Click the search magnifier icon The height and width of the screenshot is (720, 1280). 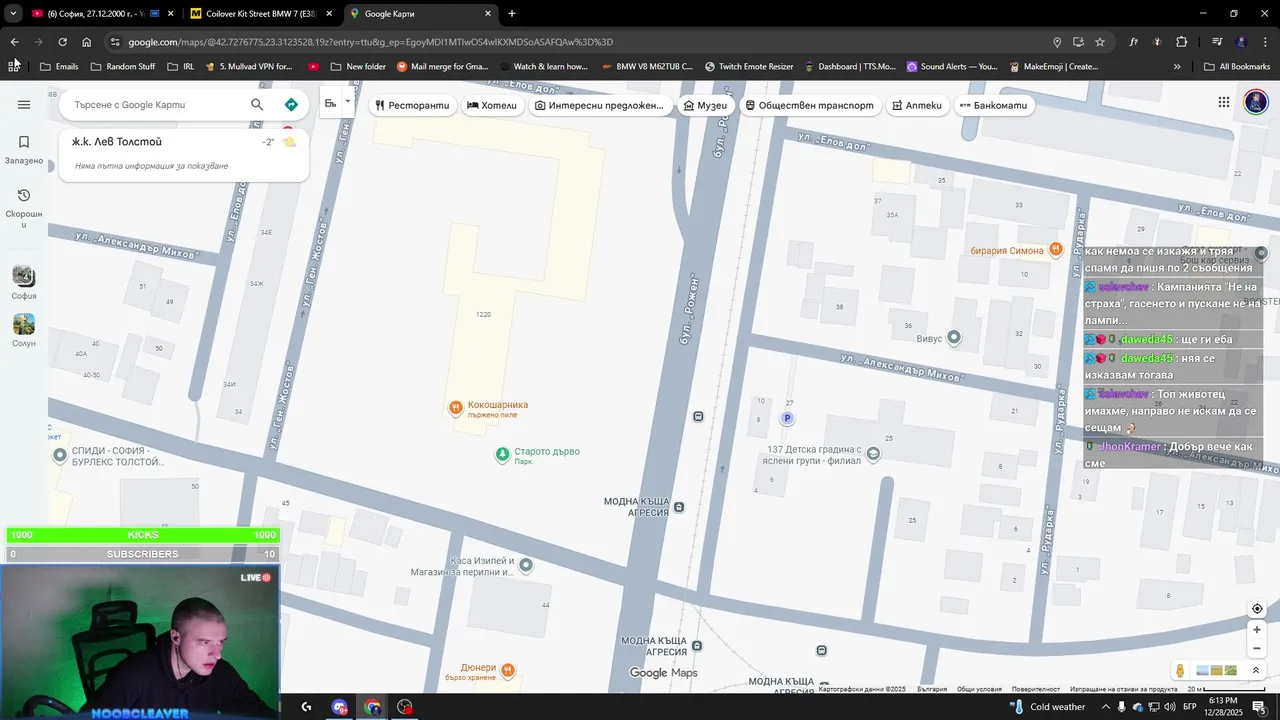[x=257, y=104]
